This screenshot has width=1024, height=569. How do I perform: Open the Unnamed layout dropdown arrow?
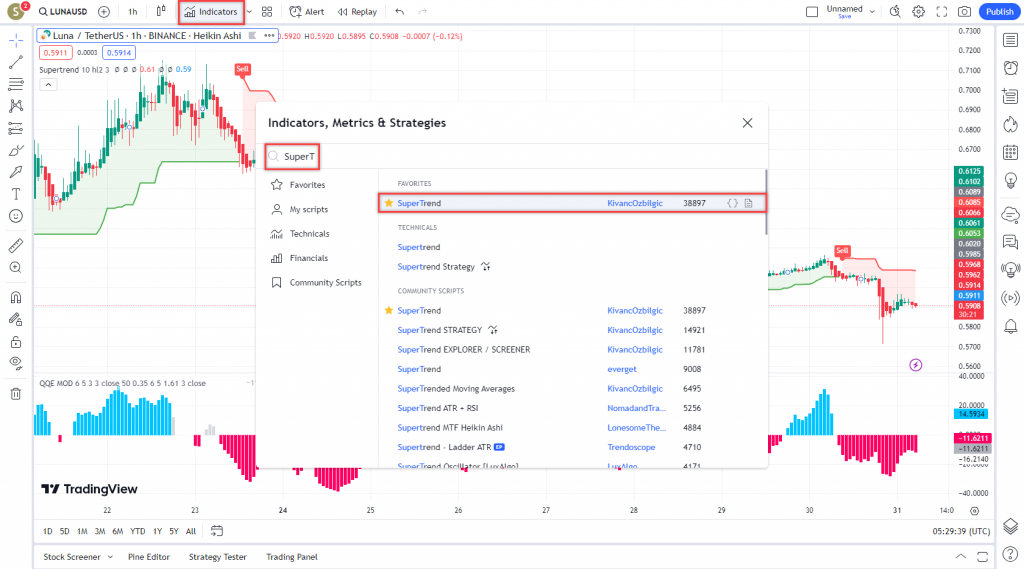872,12
